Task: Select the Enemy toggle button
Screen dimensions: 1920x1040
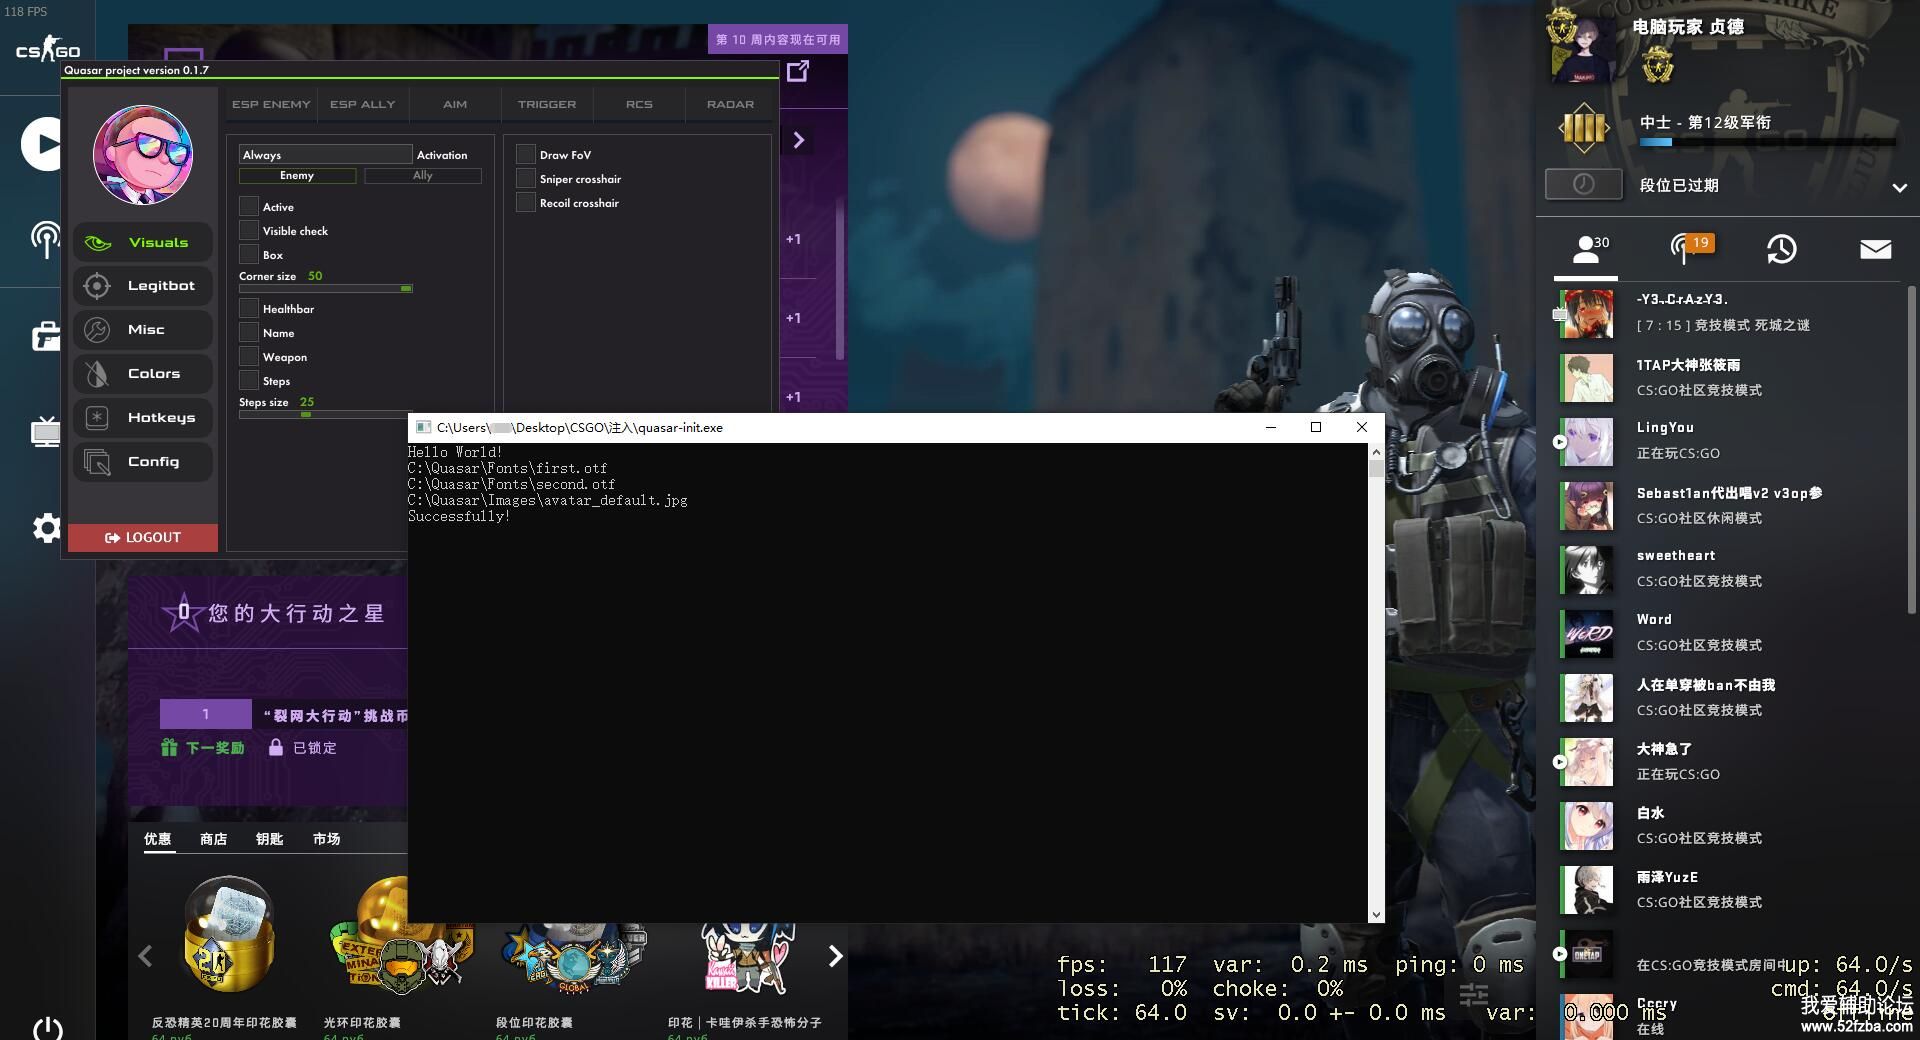Action: [x=297, y=175]
